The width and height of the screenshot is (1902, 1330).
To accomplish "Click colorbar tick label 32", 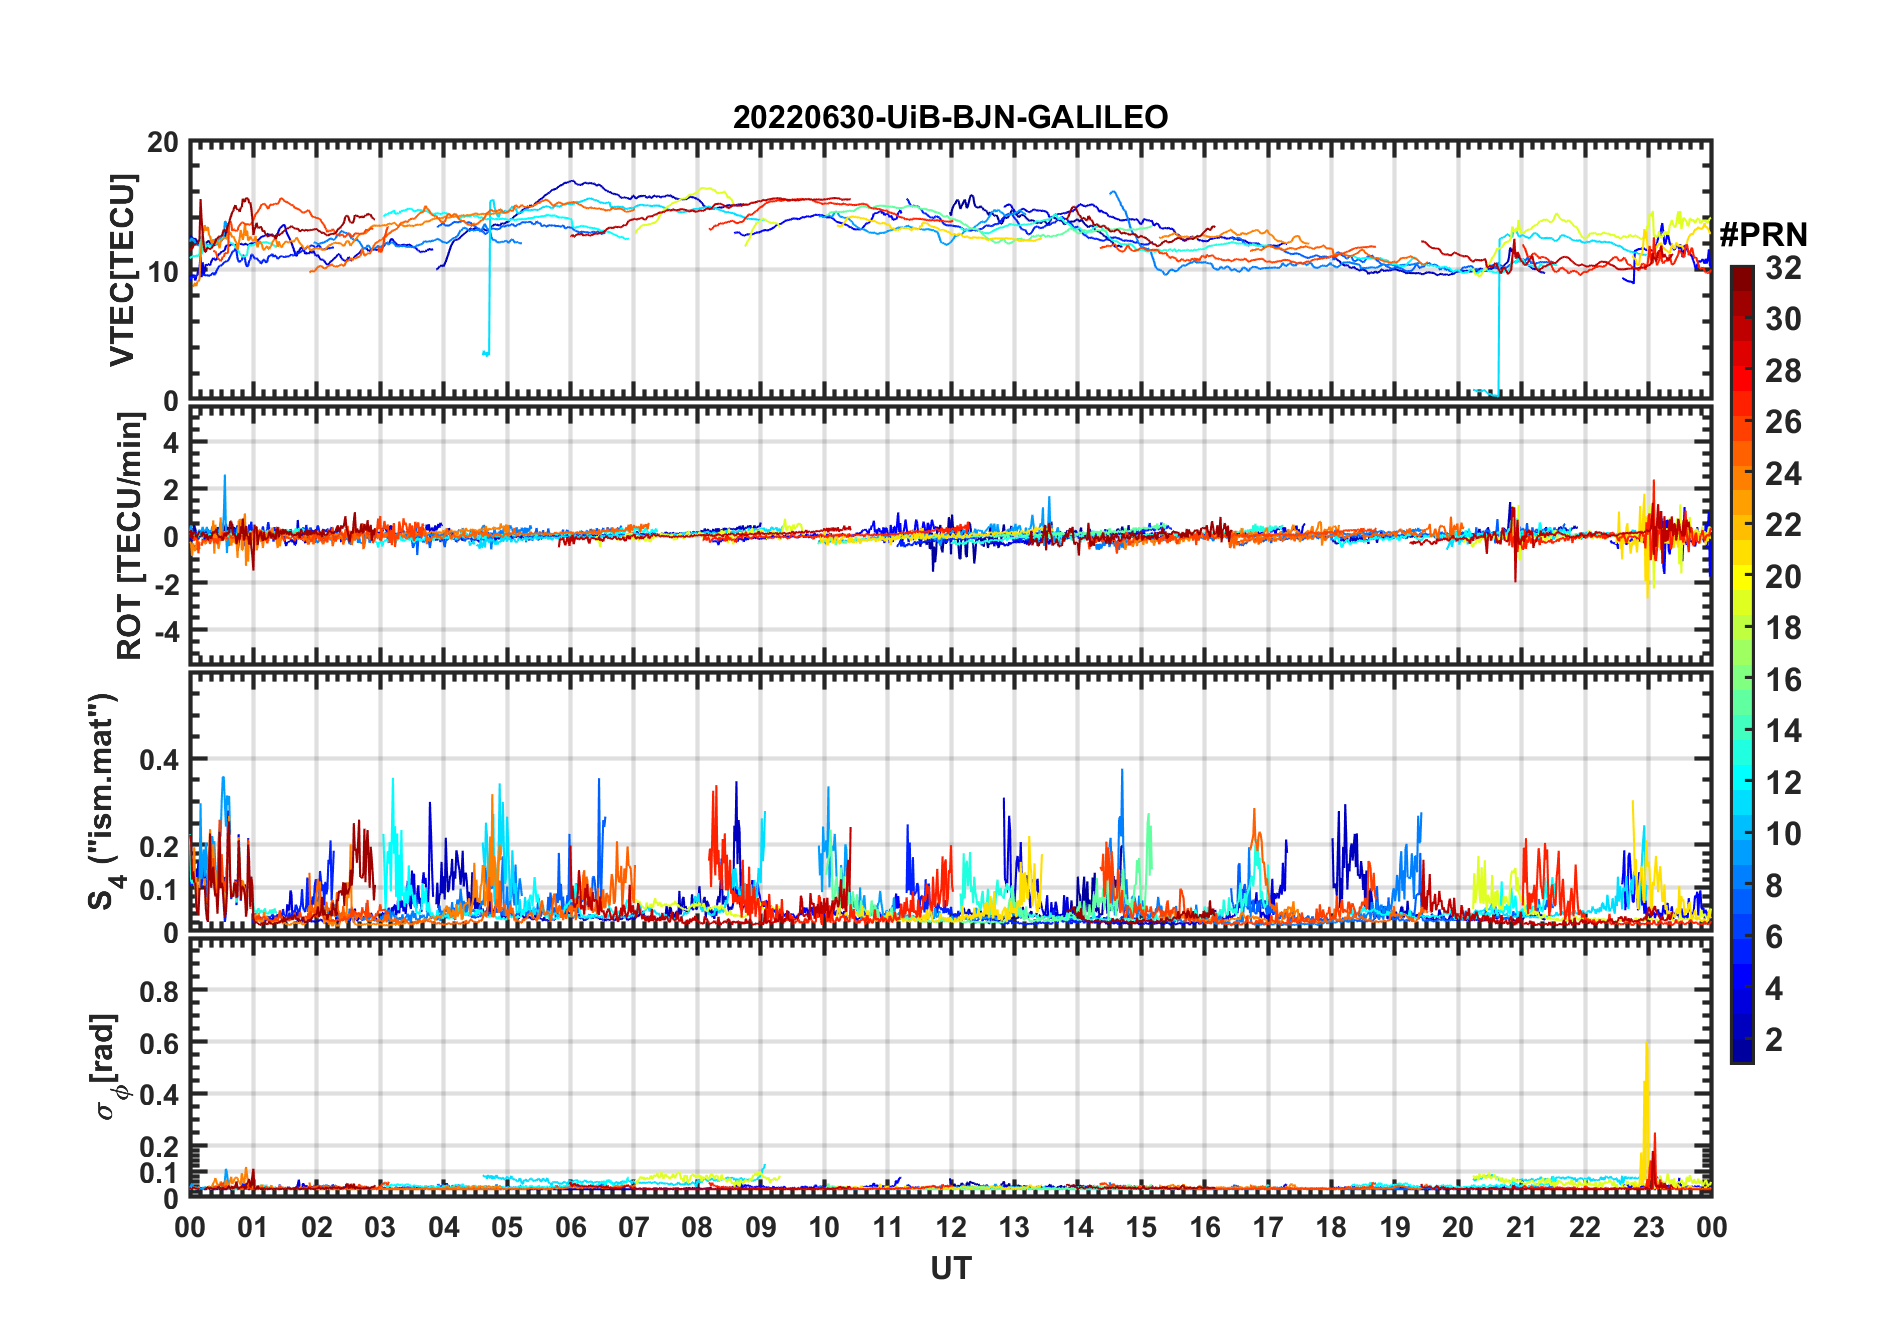I will 1783,267.
